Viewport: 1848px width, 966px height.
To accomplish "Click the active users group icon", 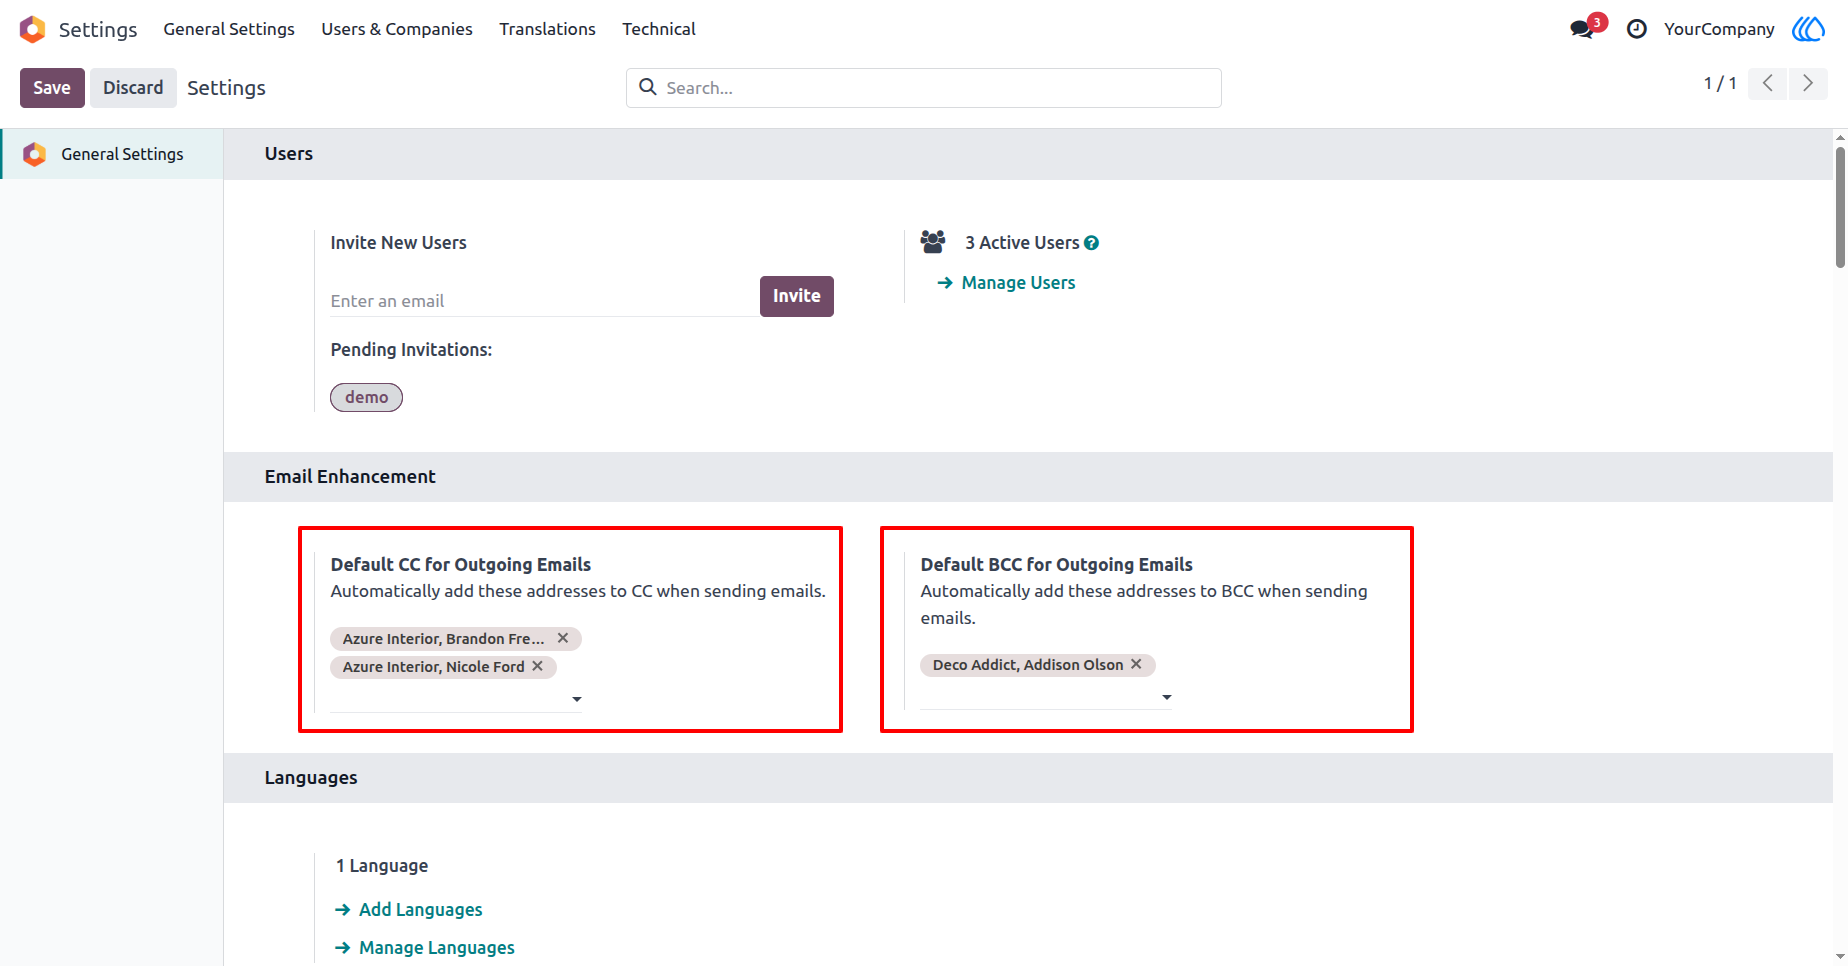I will tap(933, 242).
